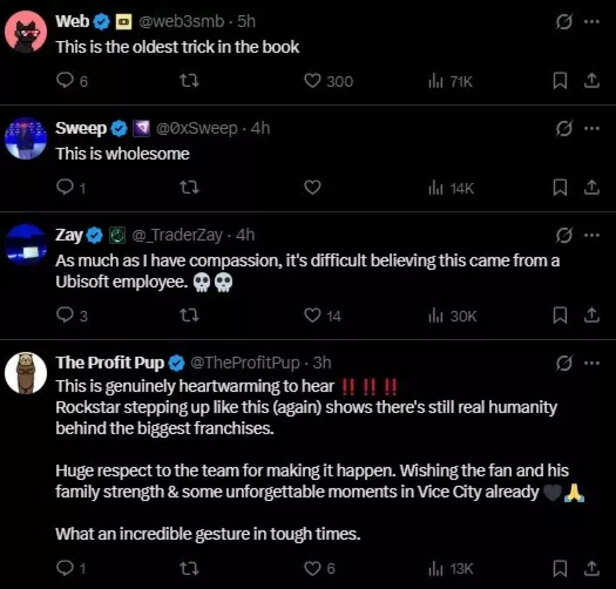Viewport: 616px width, 589px height.
Task: Bookmark Zay's Ubisoft employee tweet
Action: [x=561, y=315]
